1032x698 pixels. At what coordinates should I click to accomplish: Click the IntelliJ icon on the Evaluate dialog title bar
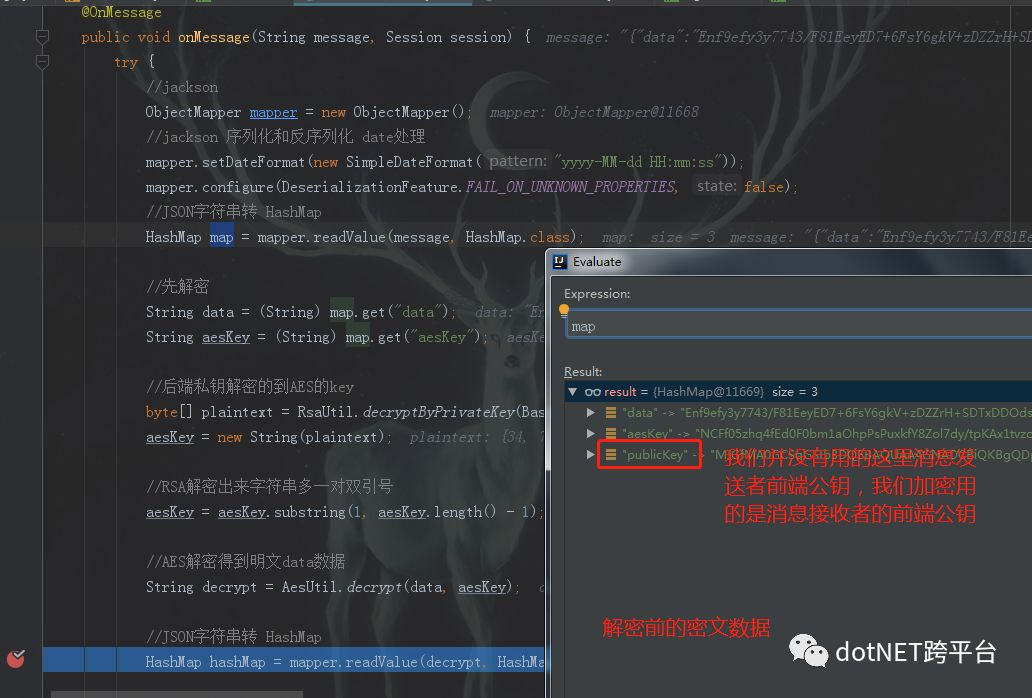pyautogui.click(x=558, y=261)
